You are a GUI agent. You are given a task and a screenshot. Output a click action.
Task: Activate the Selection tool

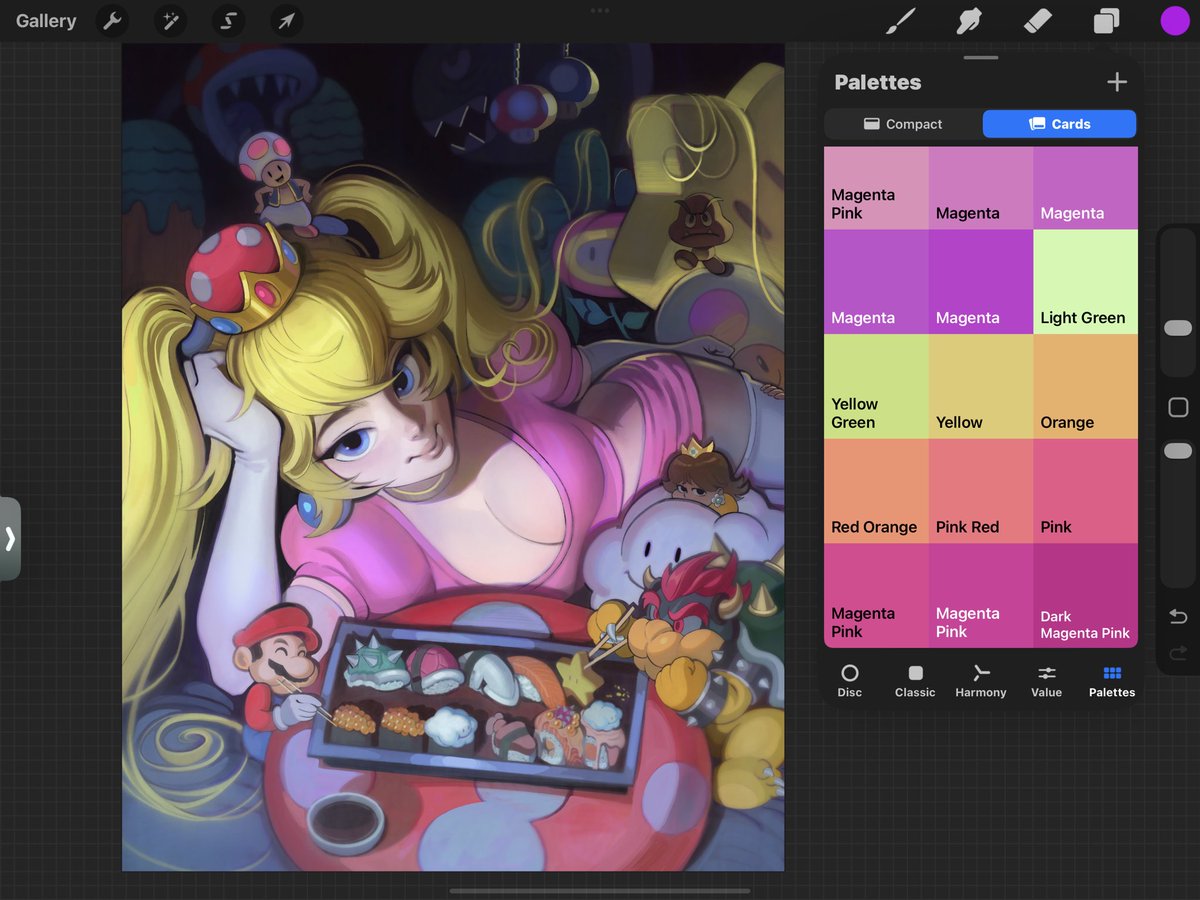coord(228,21)
